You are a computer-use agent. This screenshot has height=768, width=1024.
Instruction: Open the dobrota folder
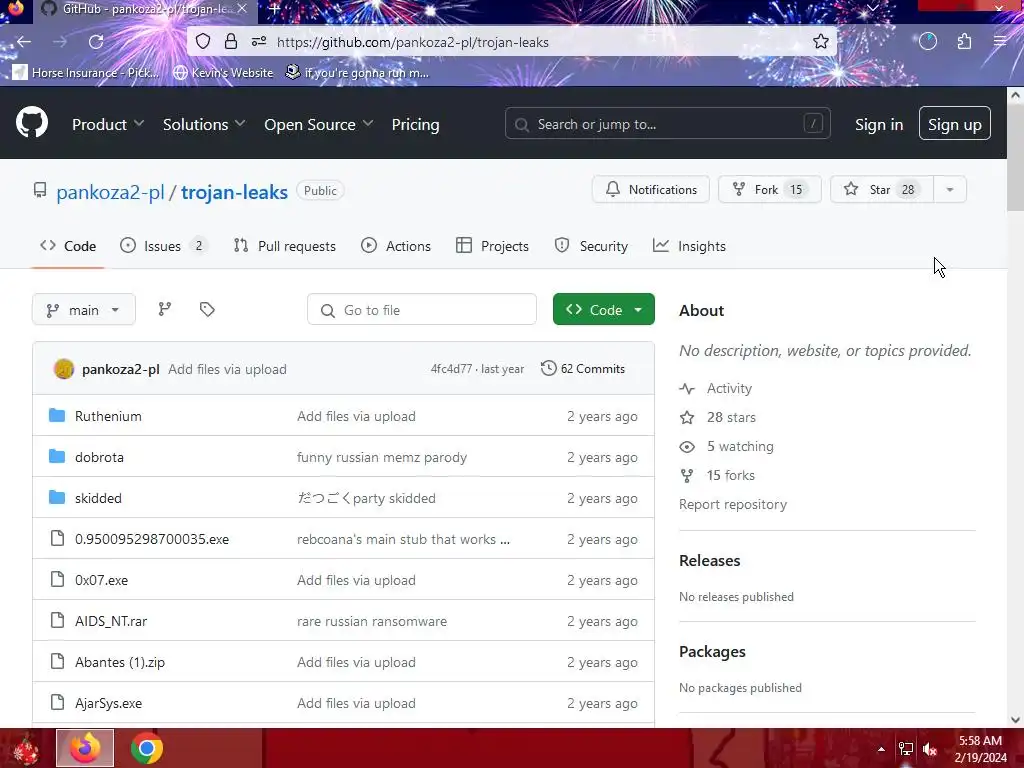point(99,457)
